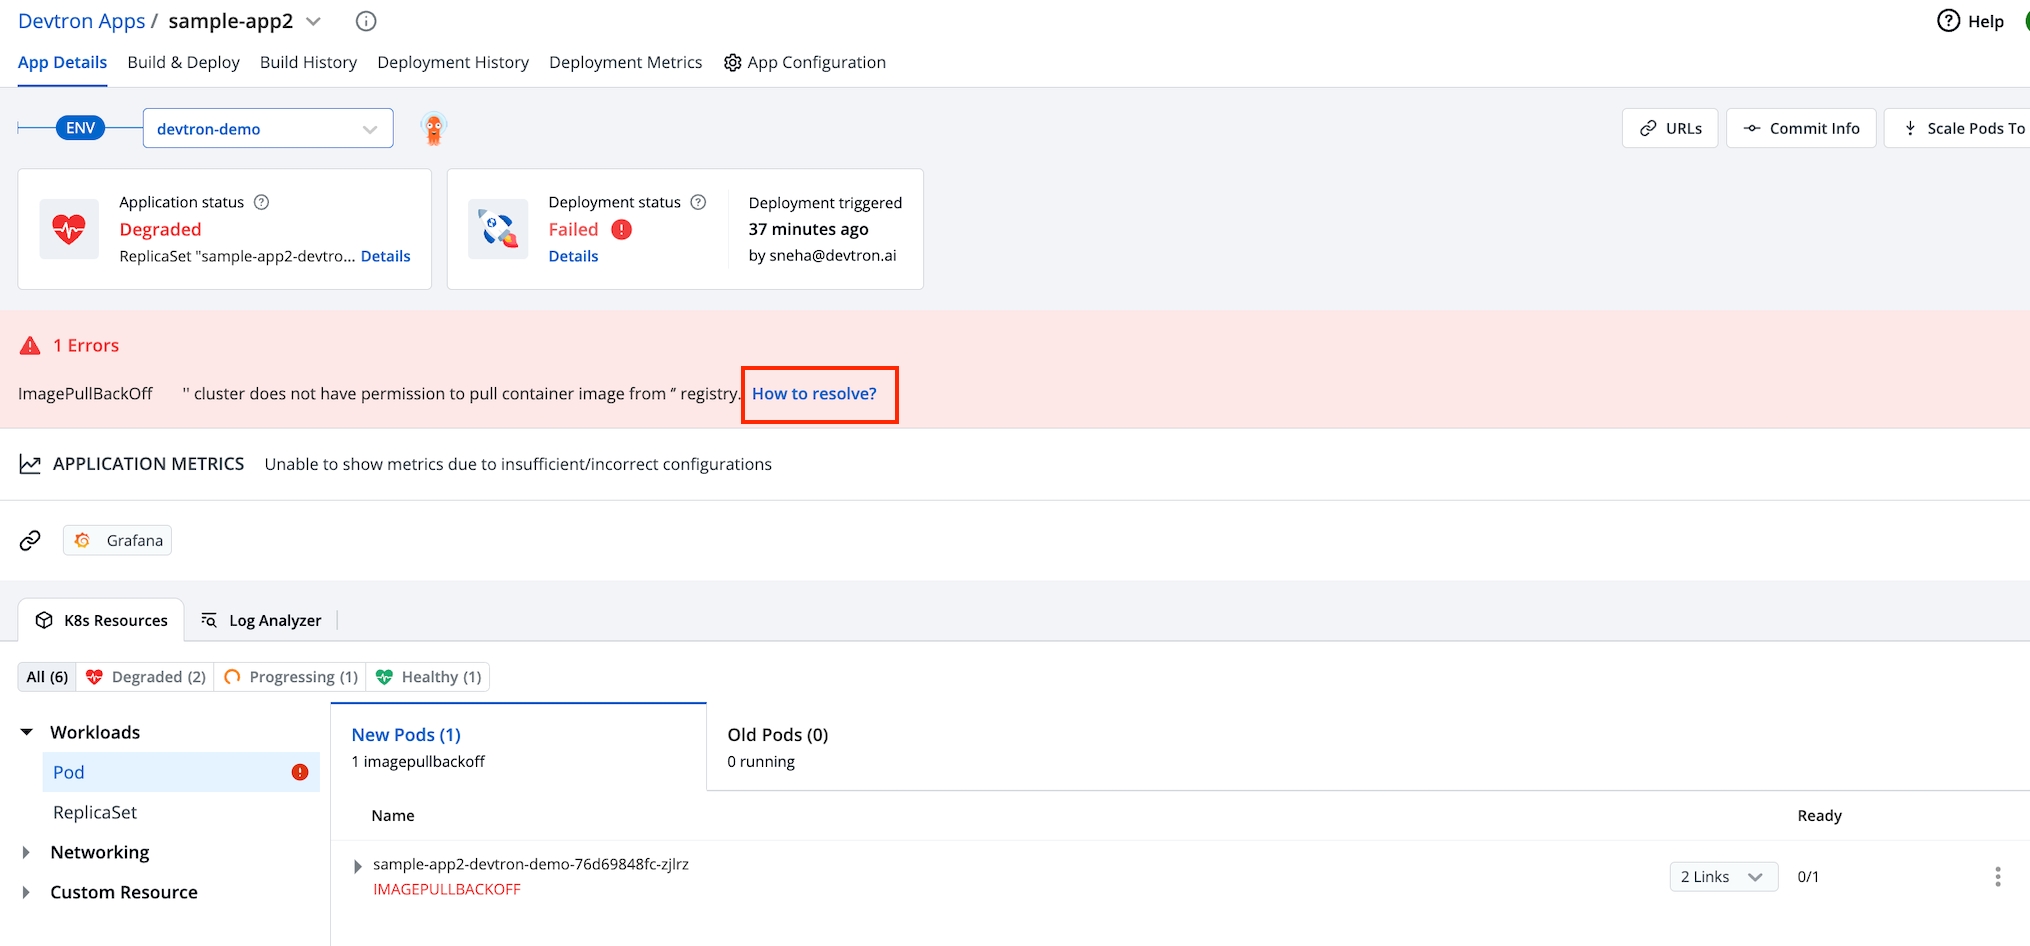Click the 1 Errors heading
The width and height of the screenshot is (2030, 946).
pos(86,345)
